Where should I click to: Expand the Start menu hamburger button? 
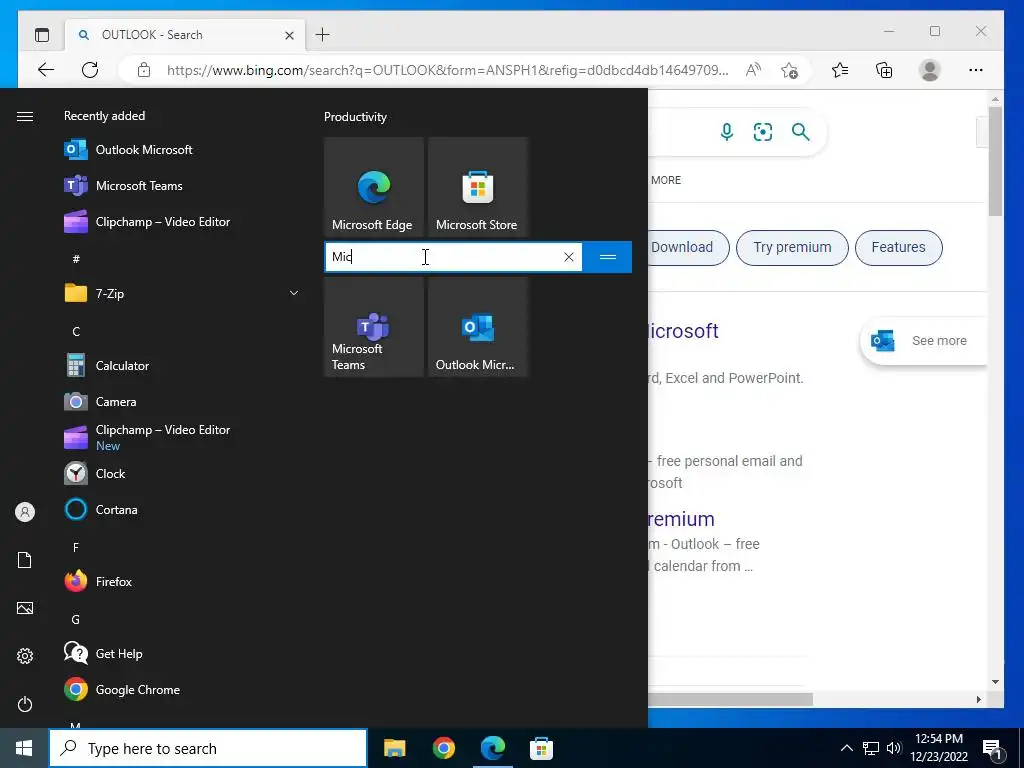pyautogui.click(x=25, y=116)
